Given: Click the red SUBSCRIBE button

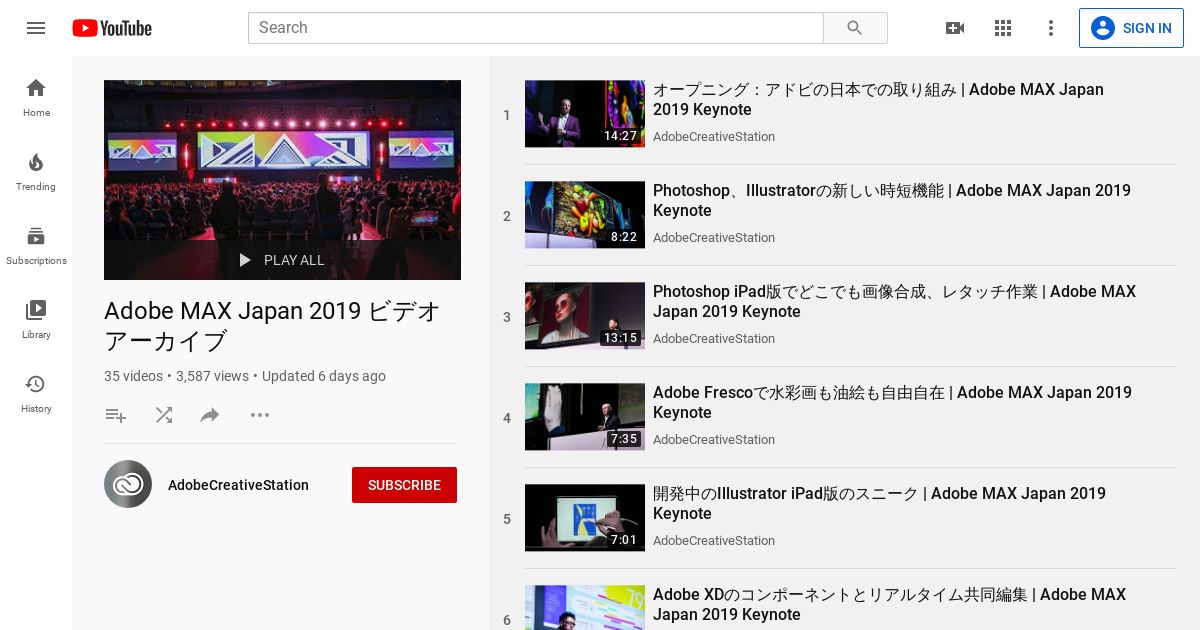Looking at the screenshot, I should pyautogui.click(x=404, y=485).
